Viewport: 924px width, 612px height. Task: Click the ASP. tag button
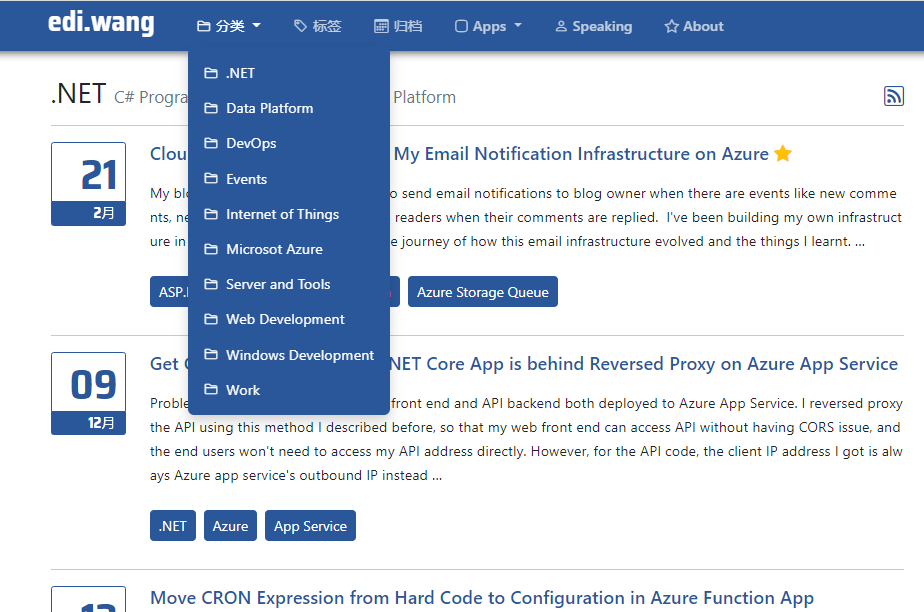170,292
